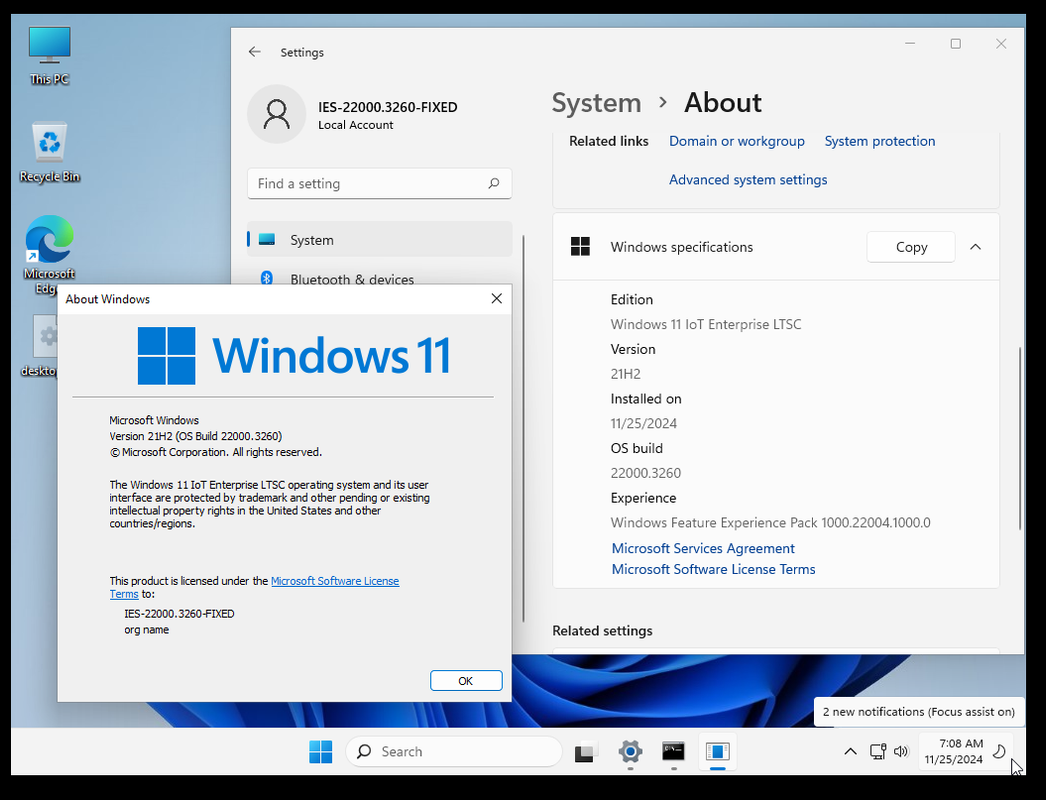Select Bluetooth & devices in sidebar
1046x800 pixels.
pyautogui.click(x=380, y=279)
